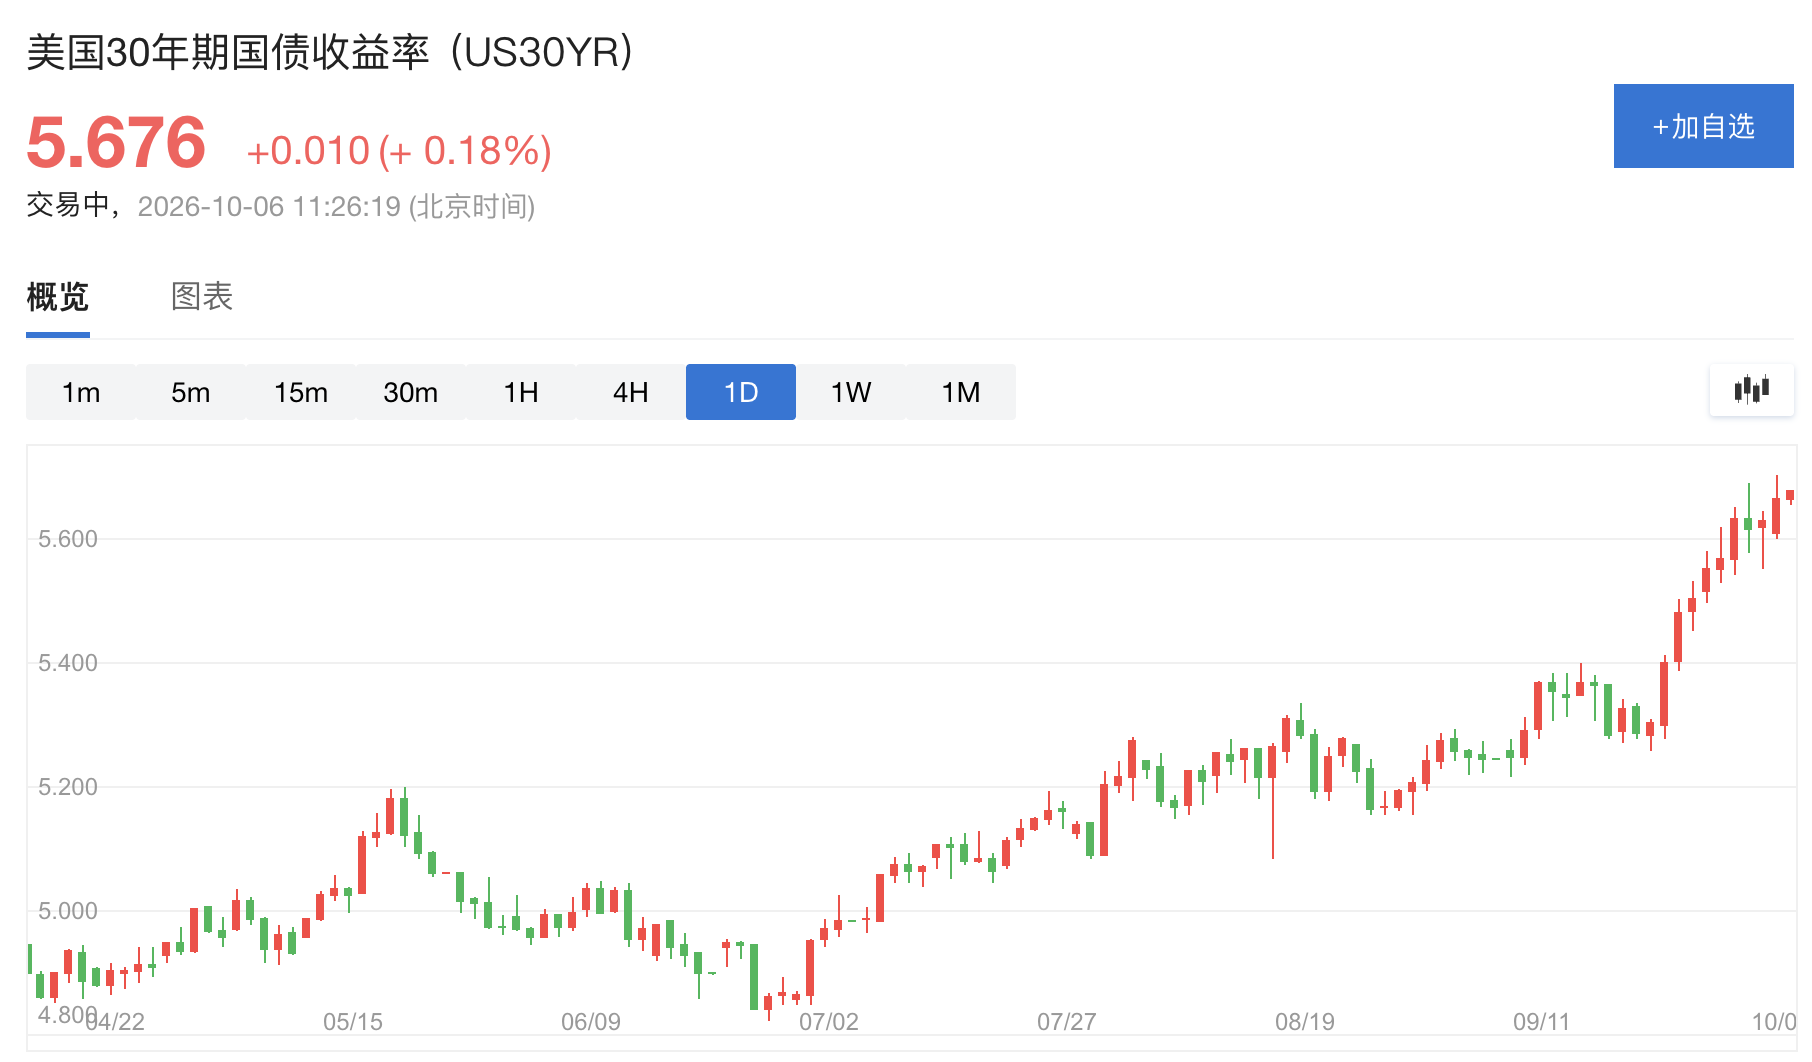Select the 1M monthly interval

tap(961, 392)
